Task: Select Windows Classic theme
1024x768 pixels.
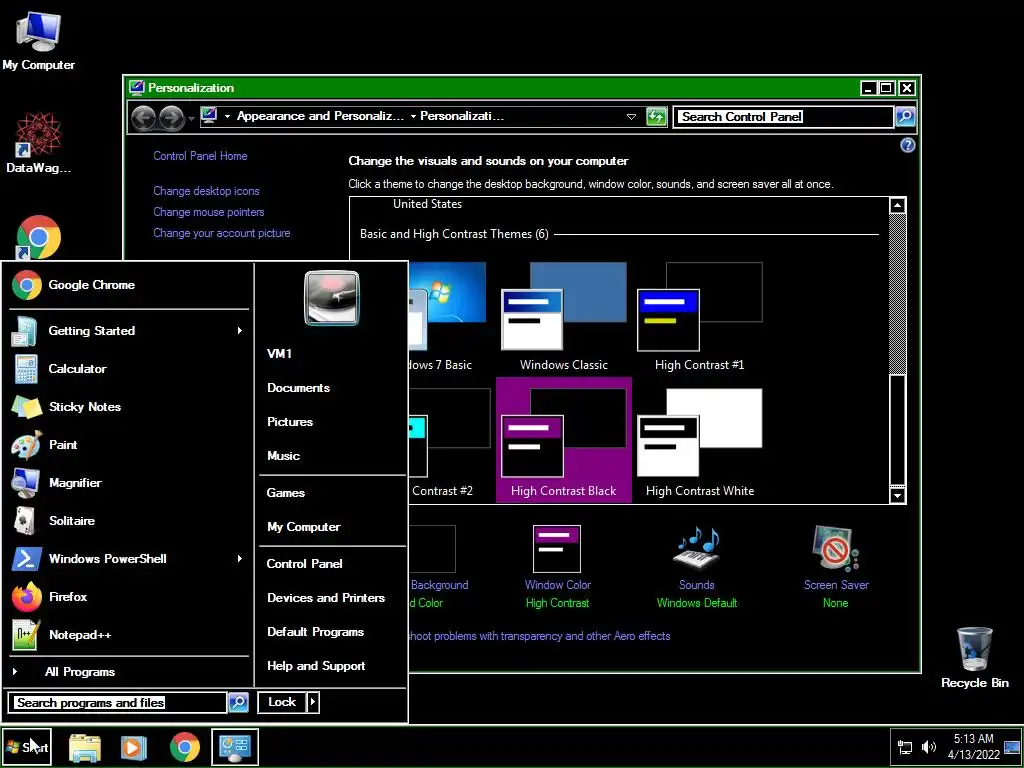Action: pos(564,317)
